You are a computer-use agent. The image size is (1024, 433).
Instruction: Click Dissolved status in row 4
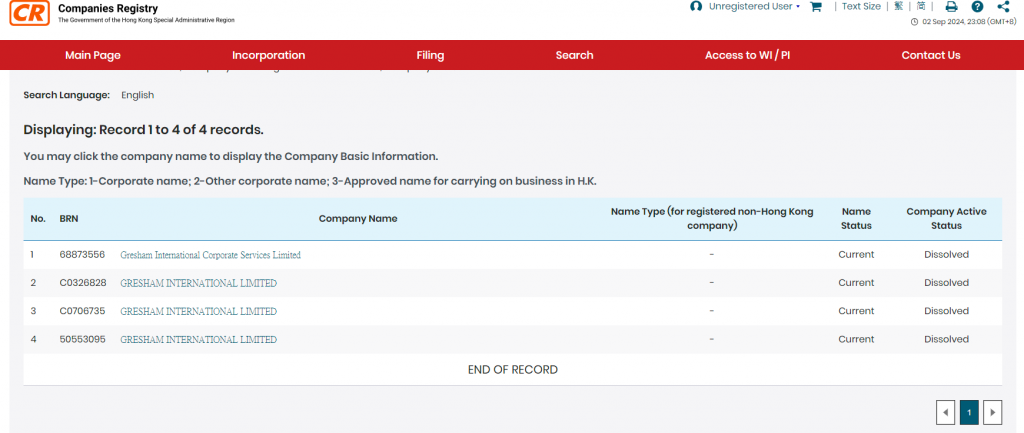[946, 339]
